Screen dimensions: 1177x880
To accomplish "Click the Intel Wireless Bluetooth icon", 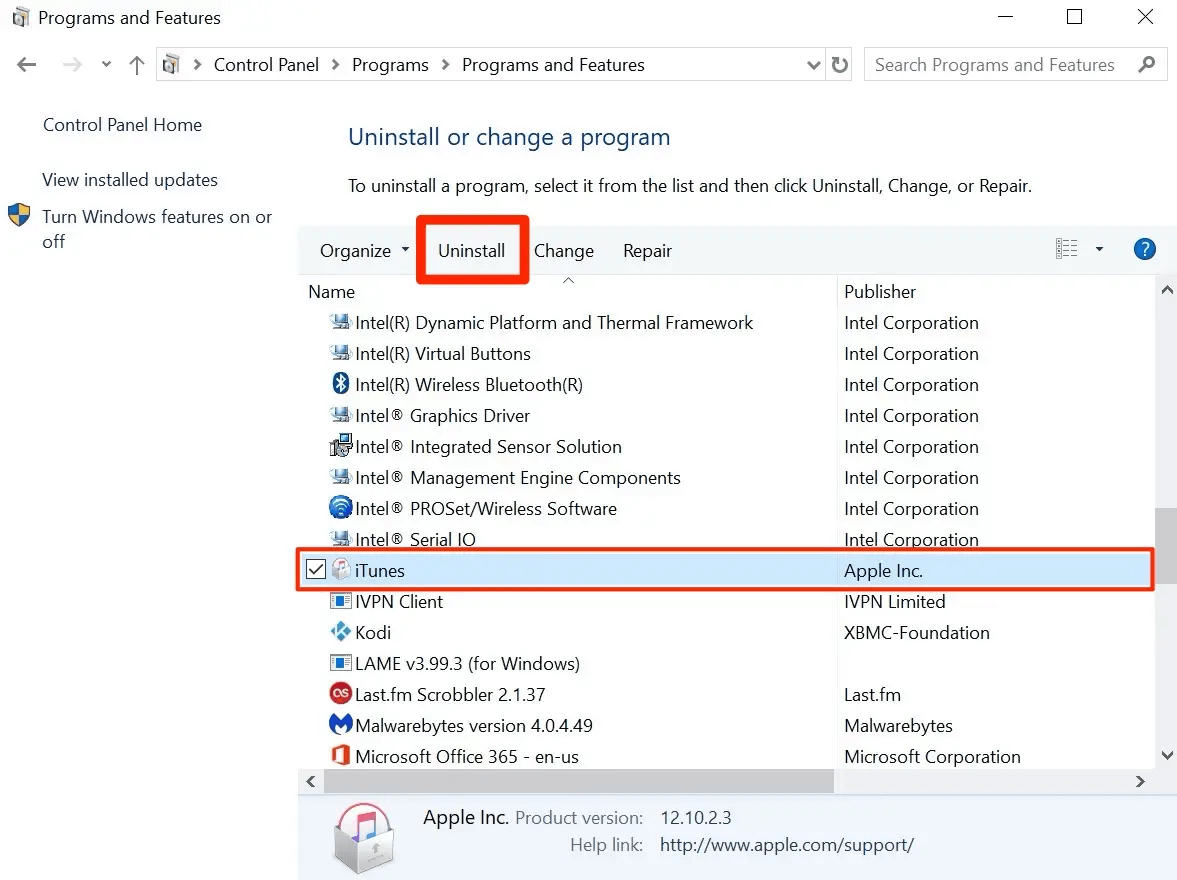I will tap(340, 384).
